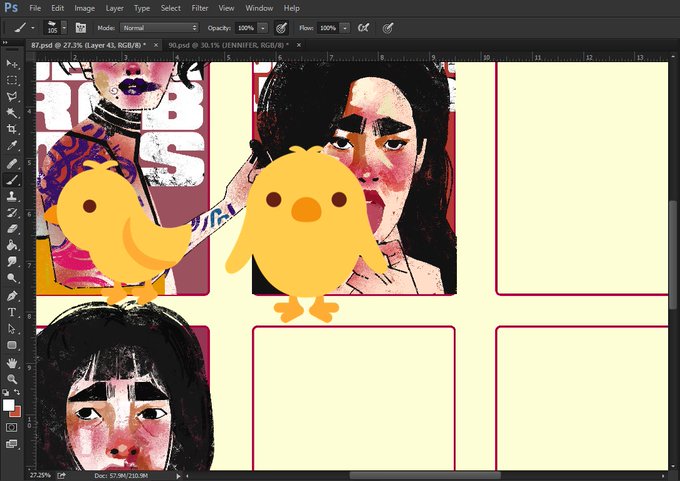
Task: Select the Magic Wand tool
Action: click(x=12, y=113)
